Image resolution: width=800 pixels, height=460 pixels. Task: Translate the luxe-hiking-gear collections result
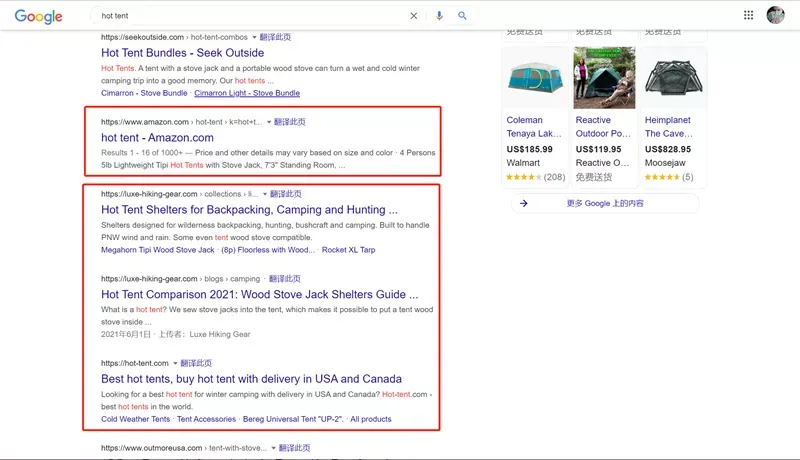(286, 194)
